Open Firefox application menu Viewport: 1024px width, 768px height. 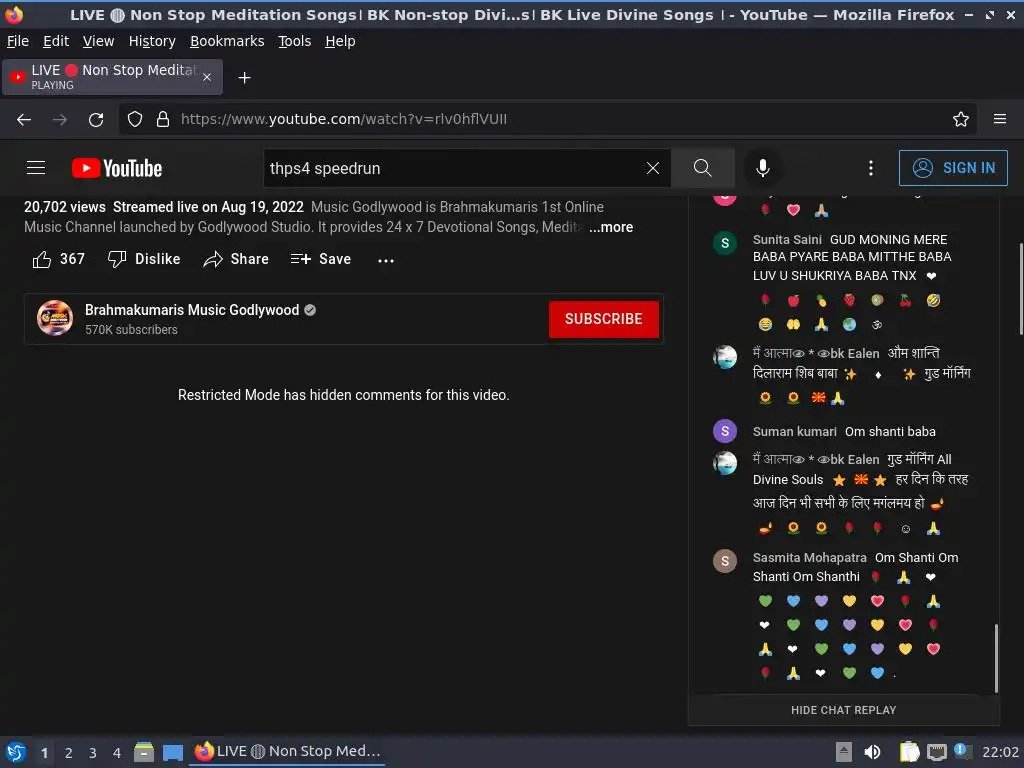pos(1000,119)
